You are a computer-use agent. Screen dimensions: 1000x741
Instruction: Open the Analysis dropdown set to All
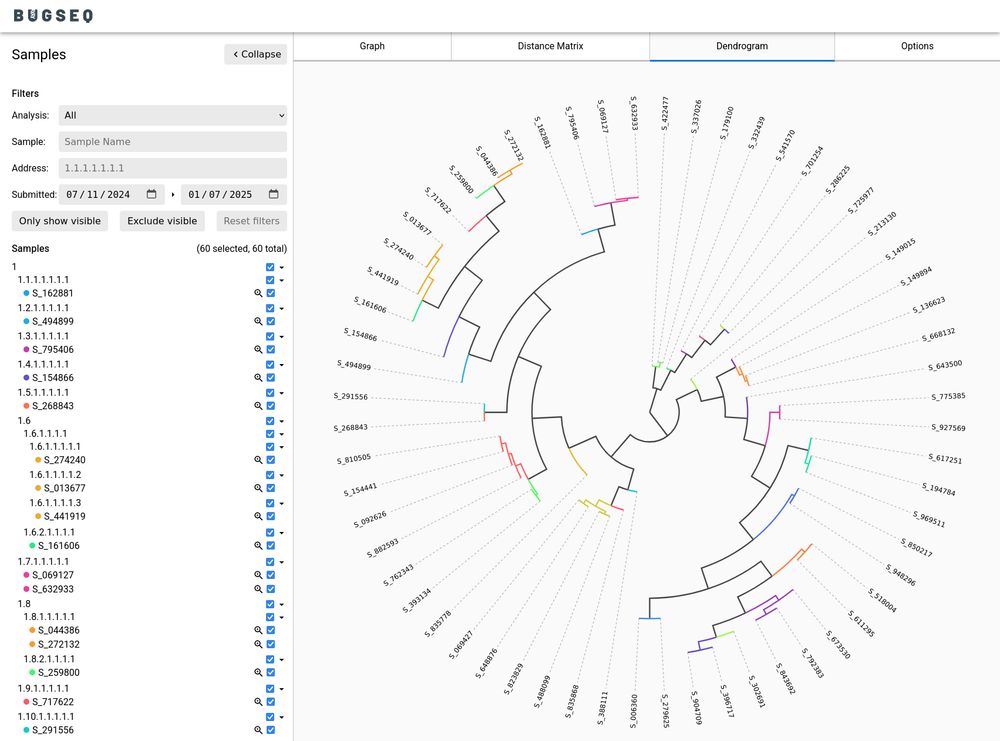(173, 115)
